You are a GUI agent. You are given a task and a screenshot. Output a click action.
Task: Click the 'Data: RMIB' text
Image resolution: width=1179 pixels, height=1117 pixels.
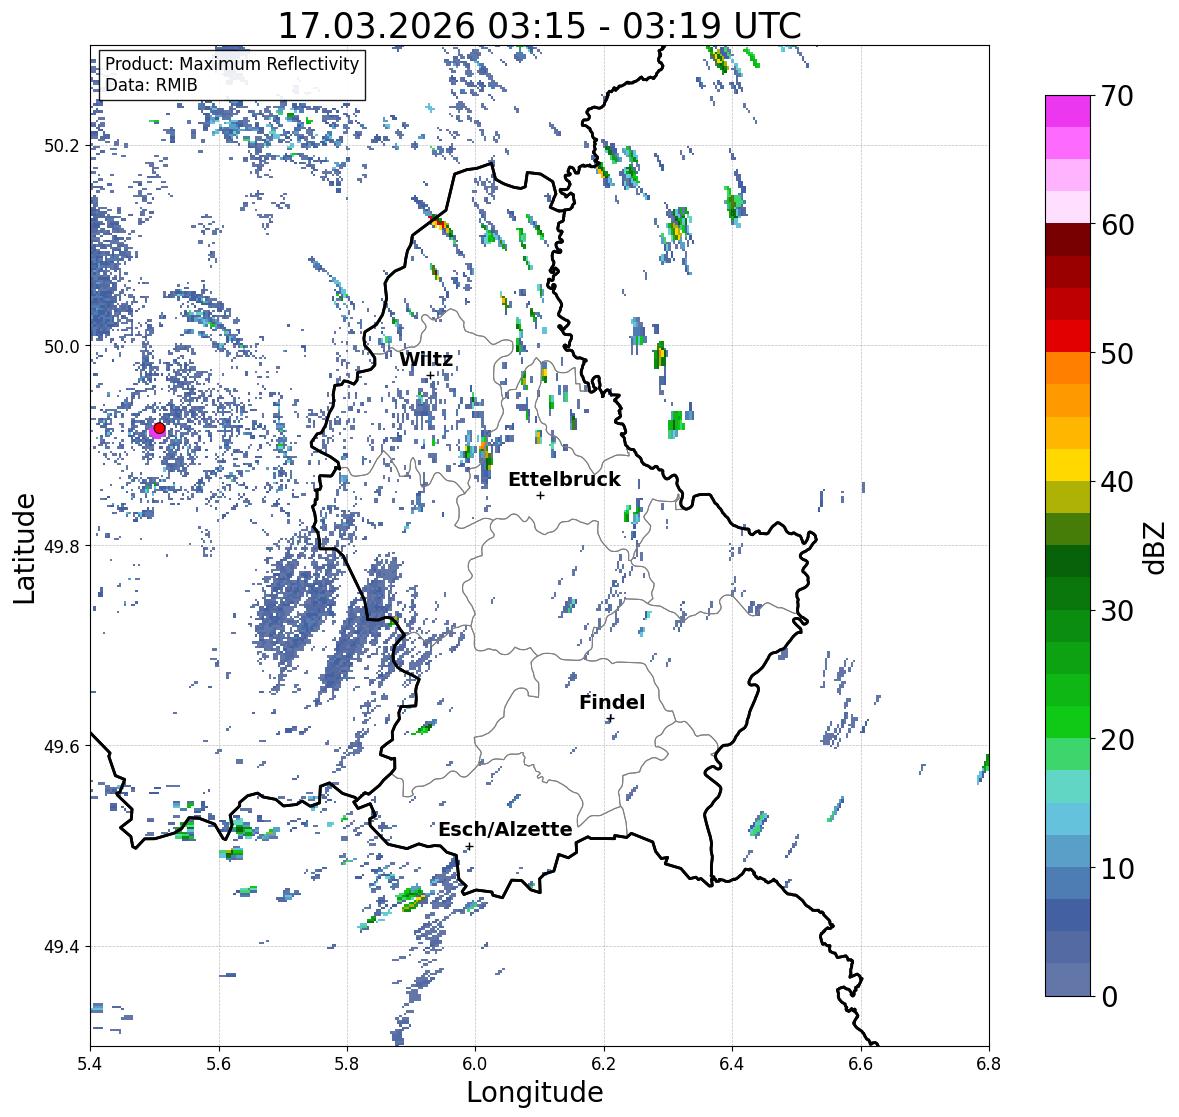coord(151,85)
